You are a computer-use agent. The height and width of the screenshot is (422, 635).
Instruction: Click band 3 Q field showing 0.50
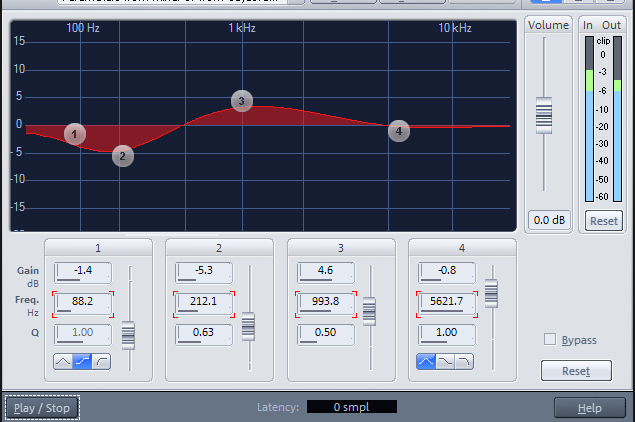pos(326,334)
